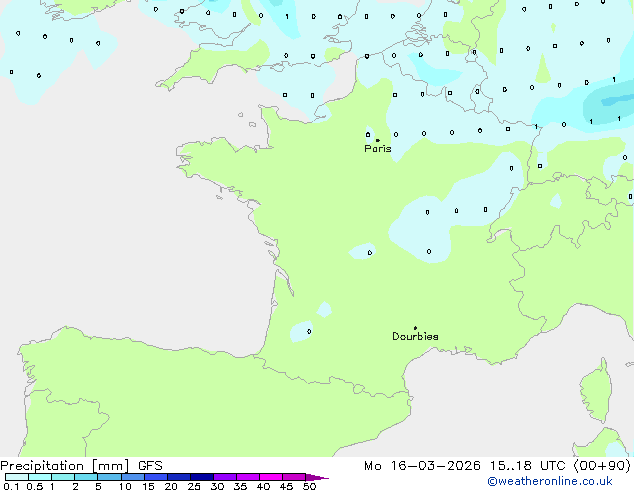Click the GFS model label

coord(150,466)
